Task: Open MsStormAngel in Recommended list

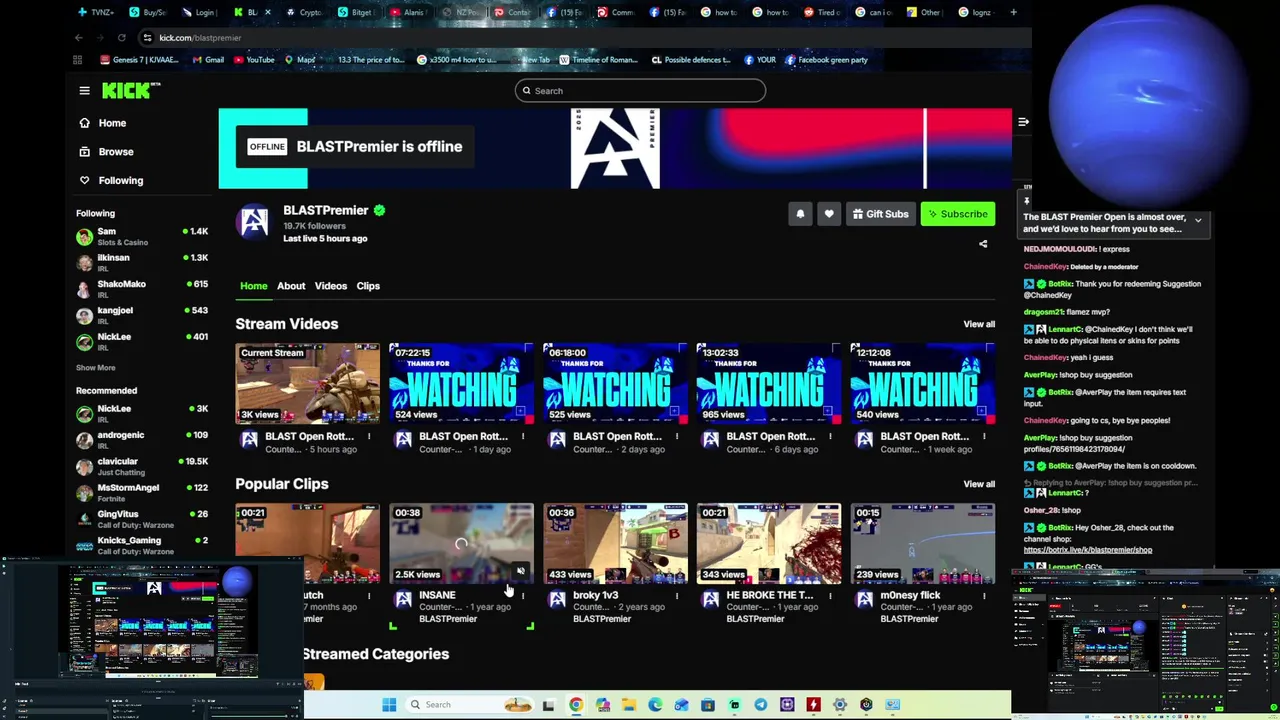Action: tap(142, 493)
